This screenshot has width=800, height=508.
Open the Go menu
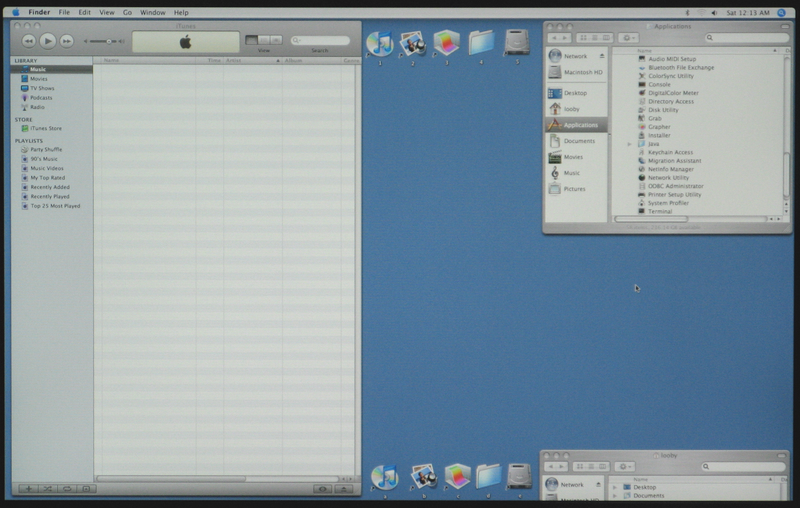tap(128, 12)
